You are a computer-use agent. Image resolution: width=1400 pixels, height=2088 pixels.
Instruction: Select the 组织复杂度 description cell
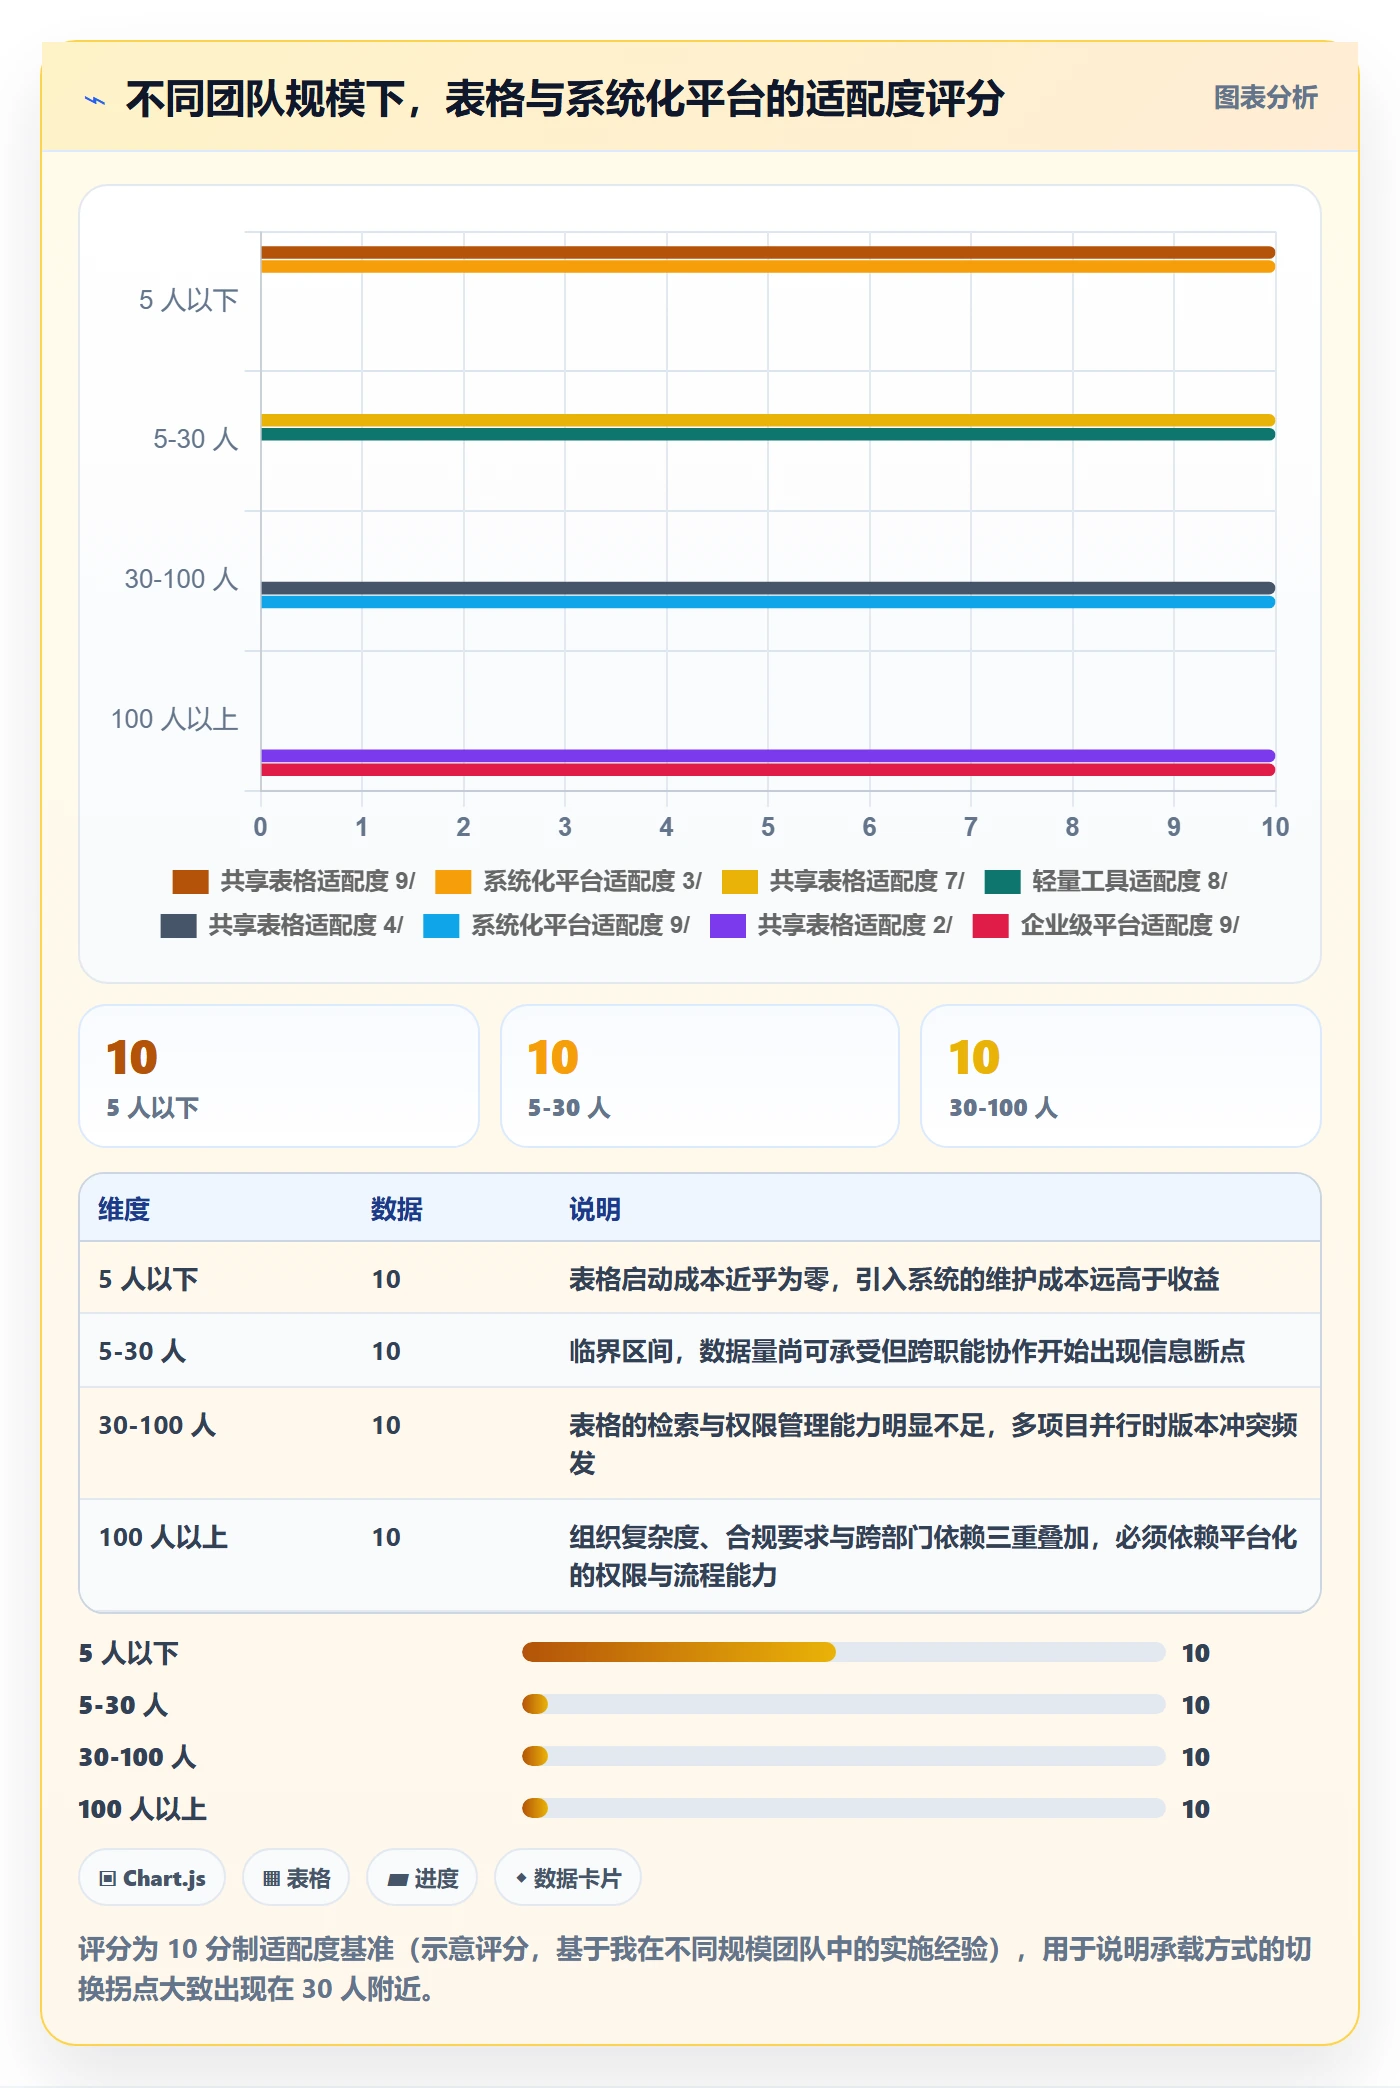tap(934, 1556)
